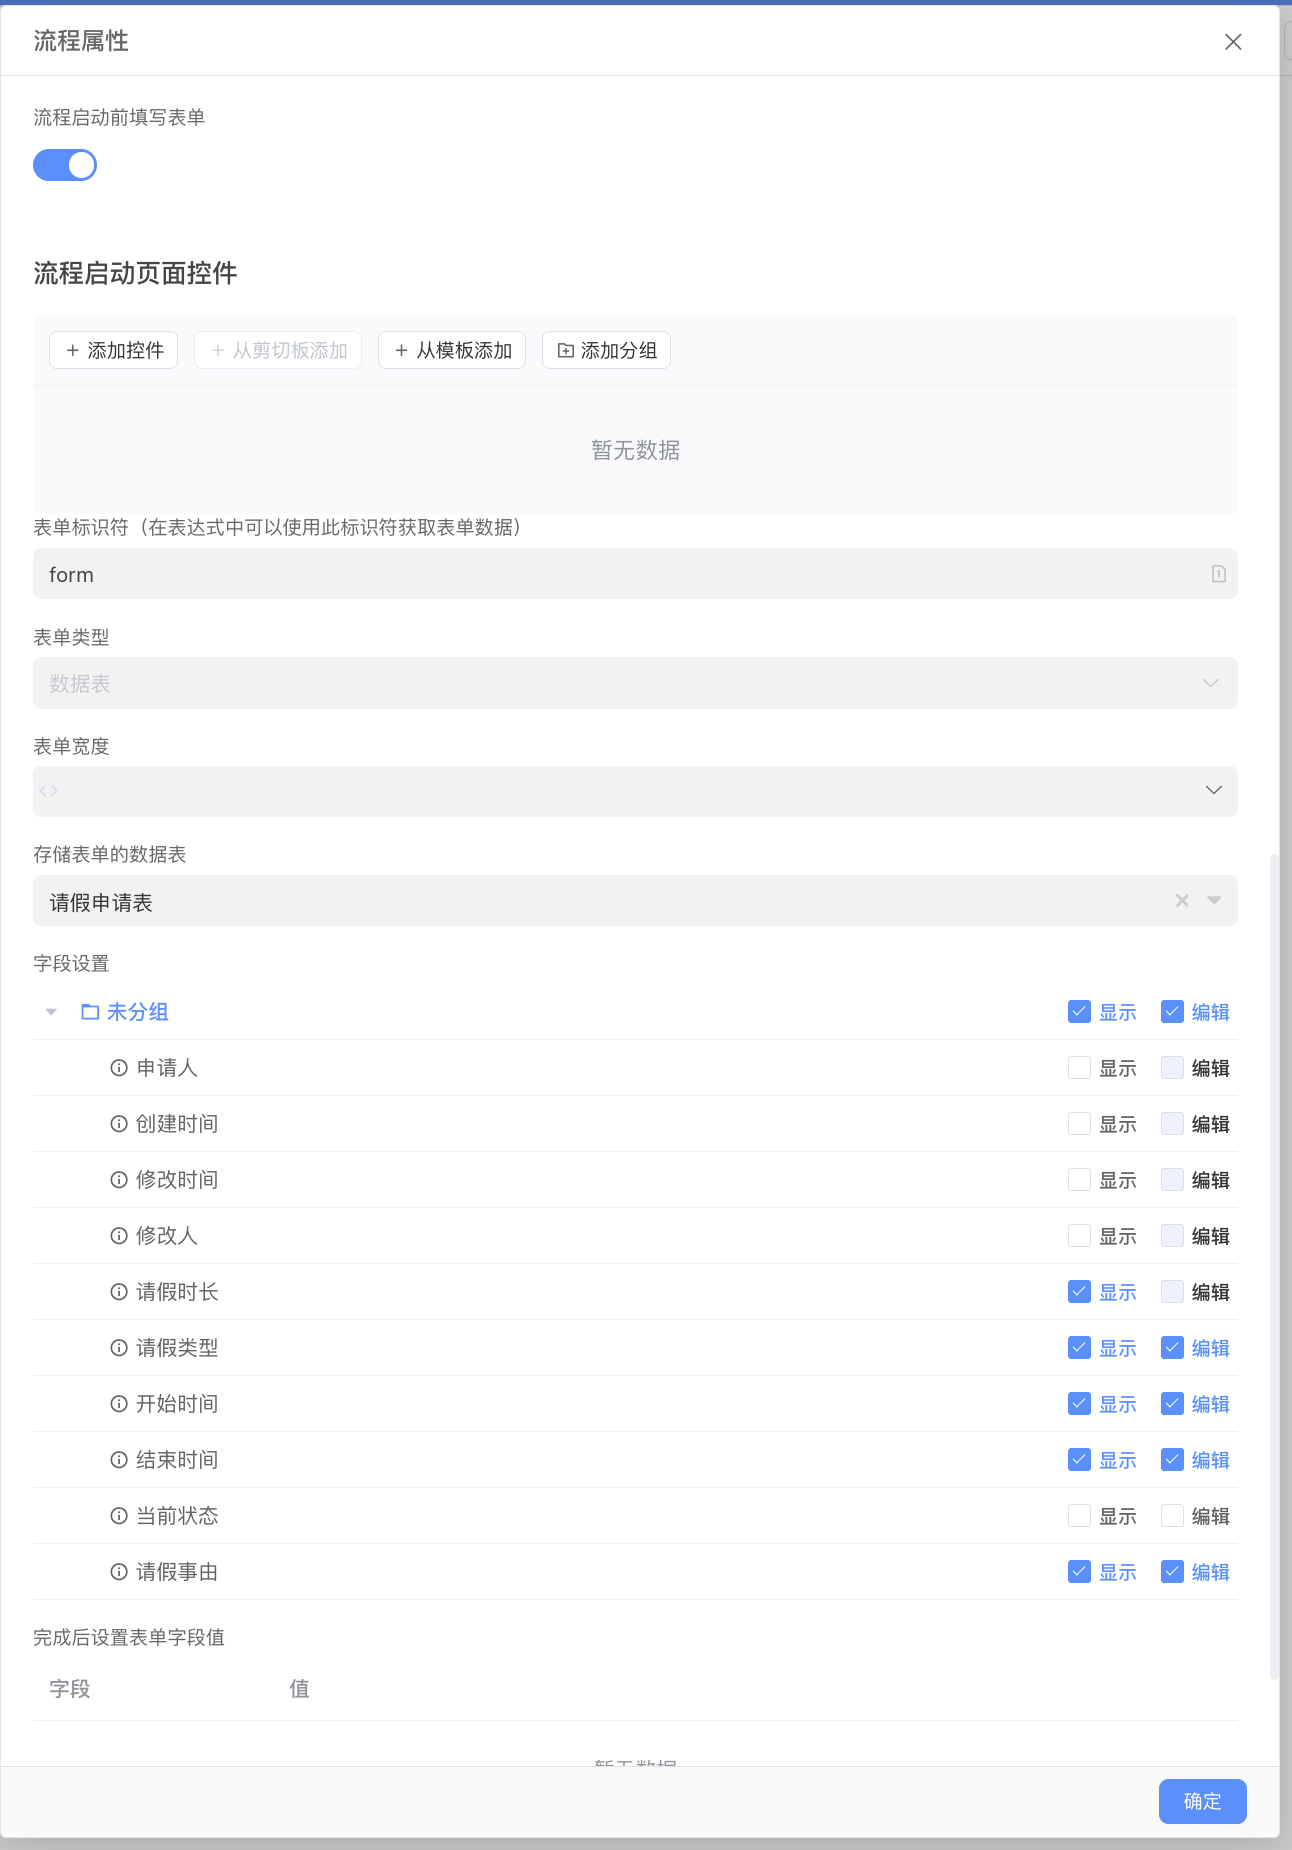
Task: Click the document icon in form identifier field
Action: [x=1218, y=574]
